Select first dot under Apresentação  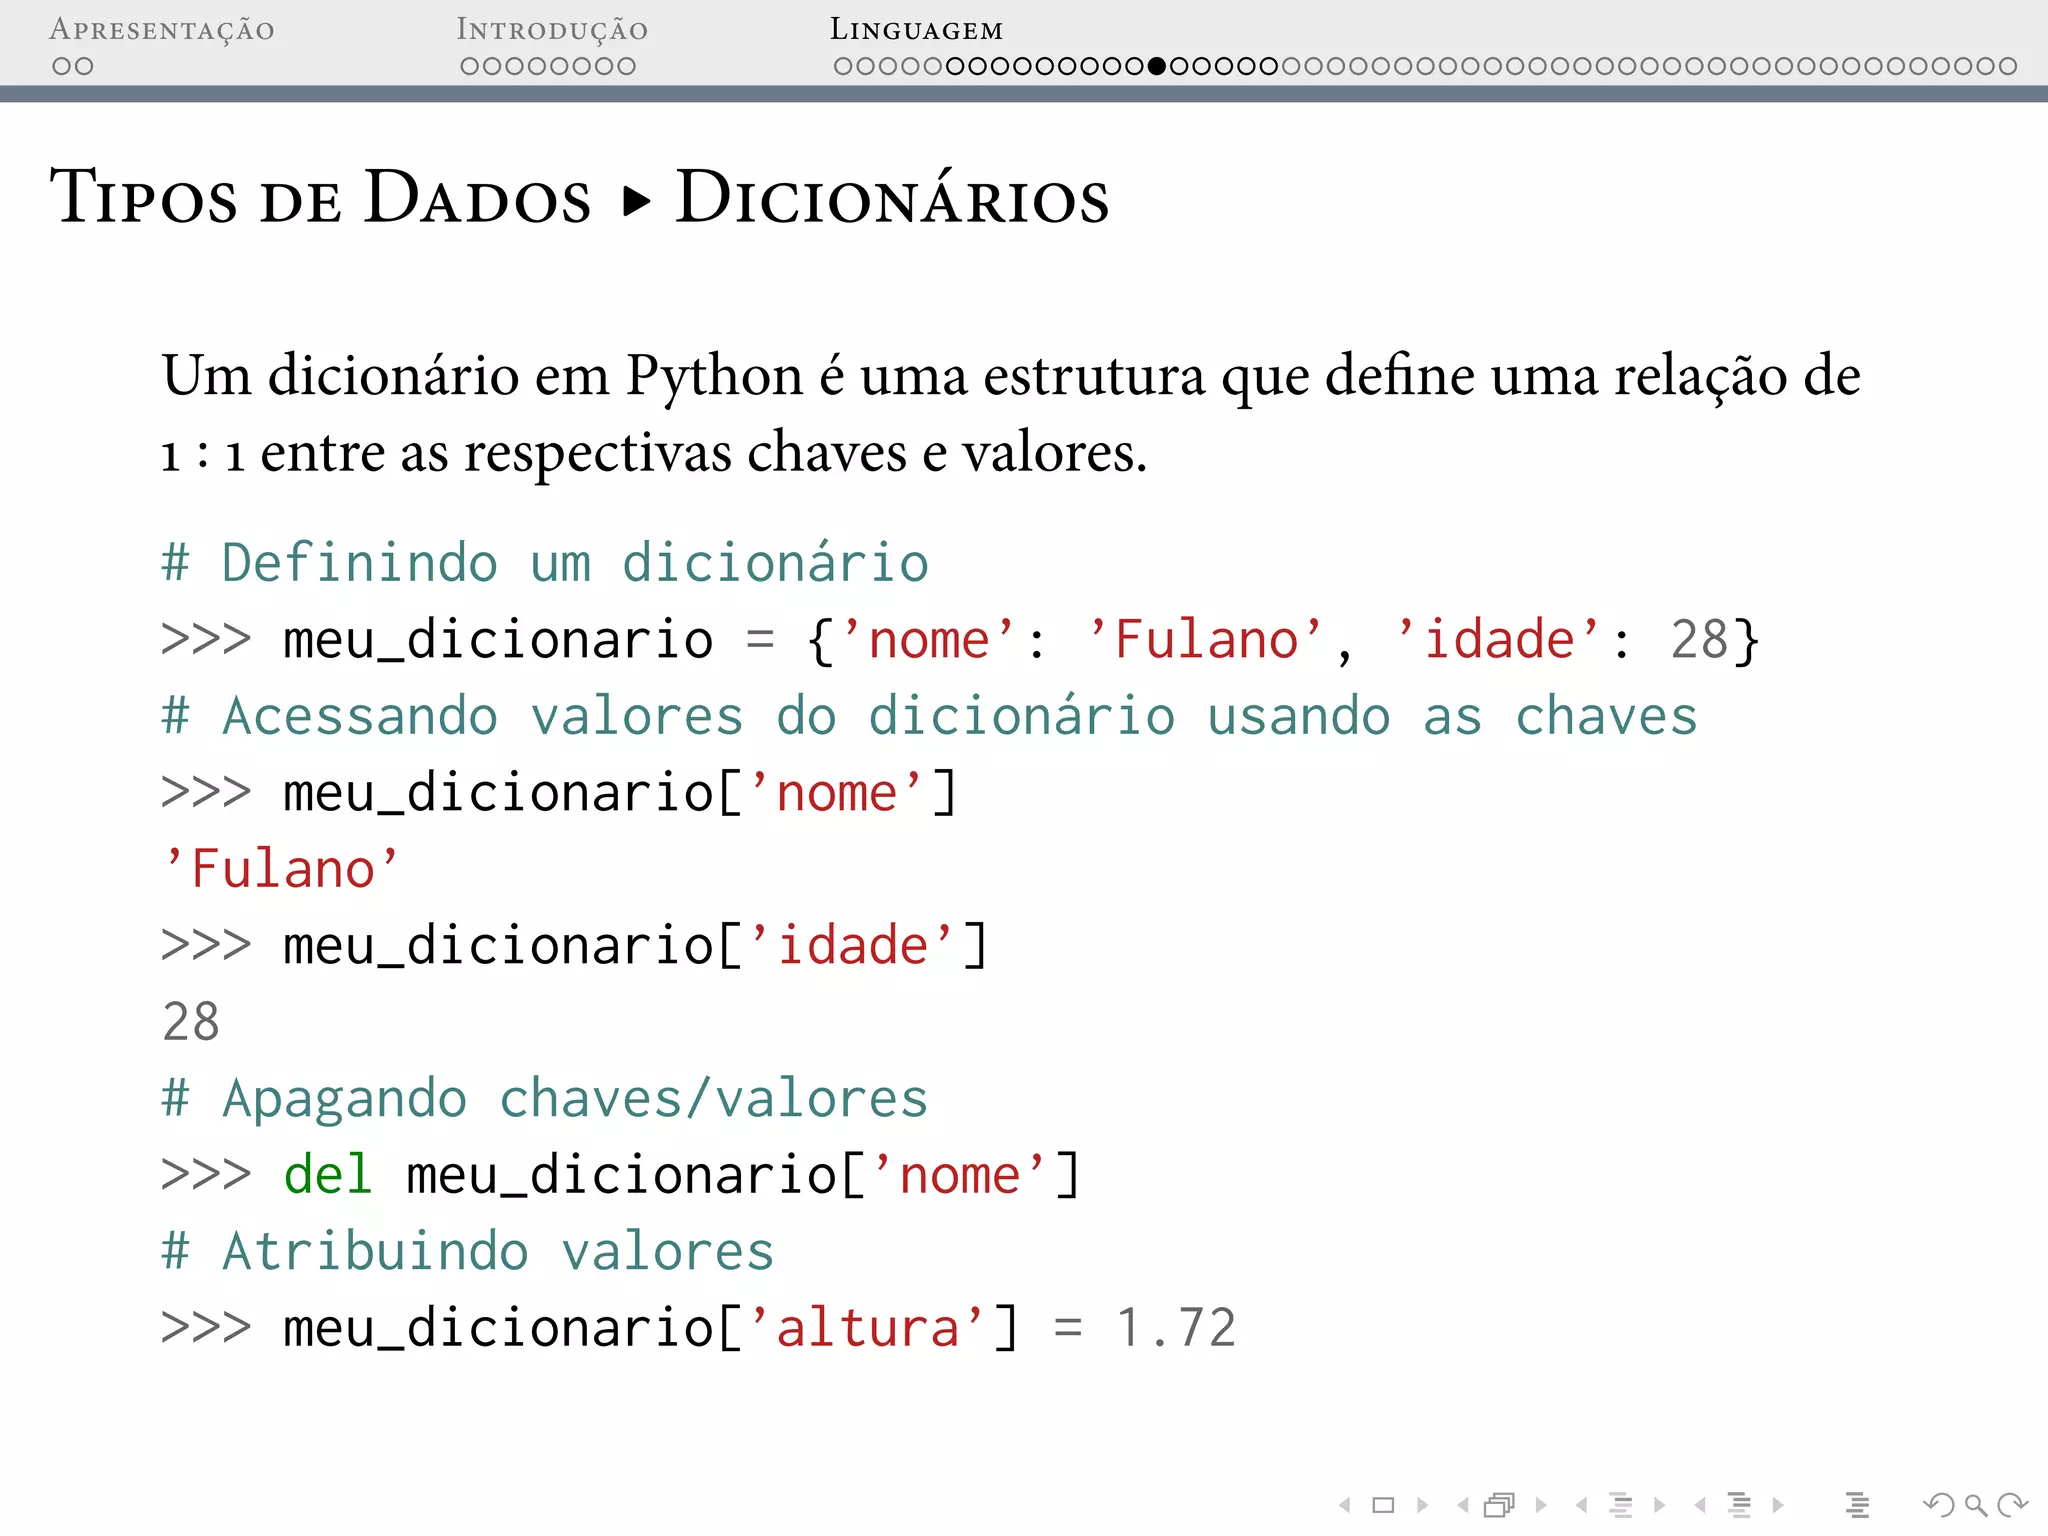62,67
